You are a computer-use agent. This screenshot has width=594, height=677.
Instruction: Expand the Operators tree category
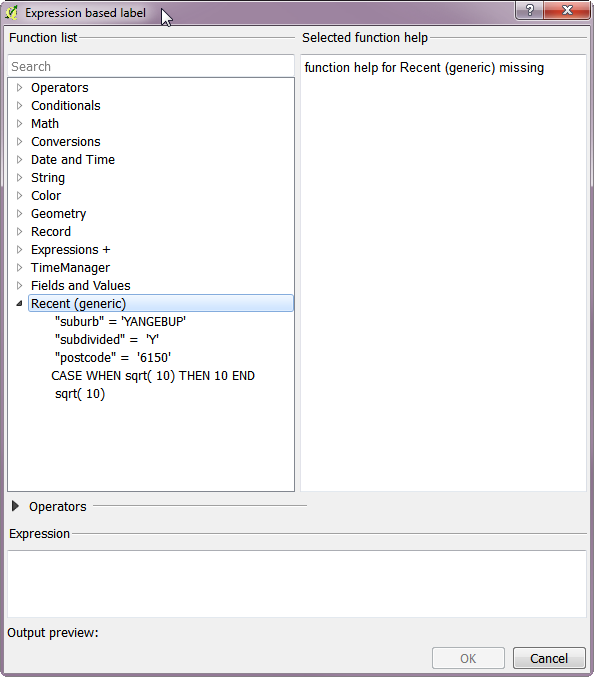[x=19, y=88]
